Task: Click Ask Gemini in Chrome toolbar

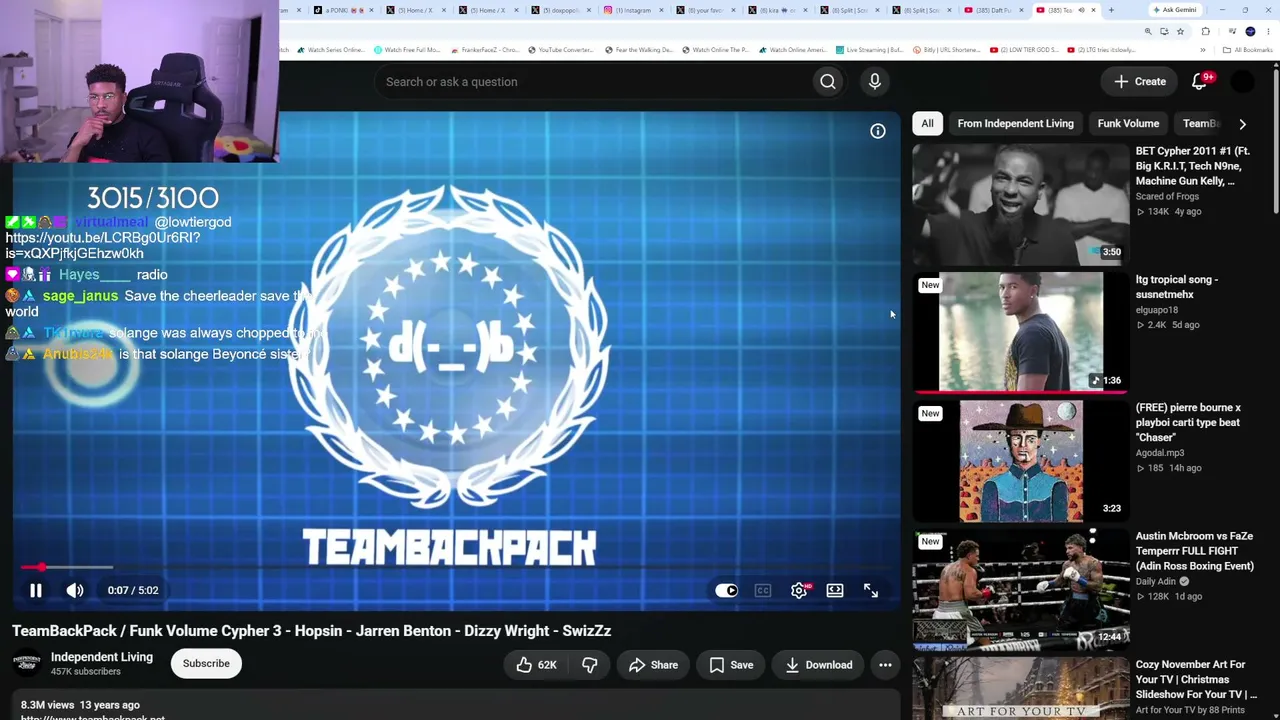Action: coord(1174,10)
